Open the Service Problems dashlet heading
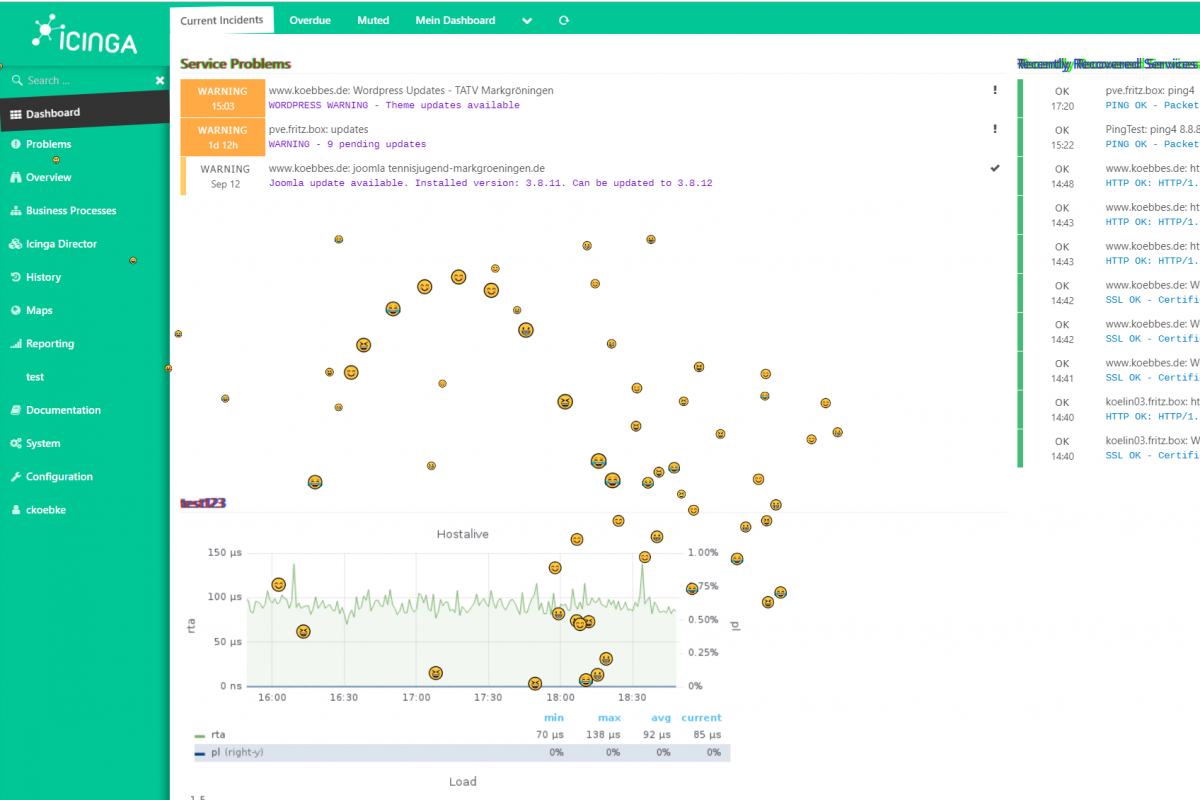This screenshot has width=1200, height=800. click(235, 63)
